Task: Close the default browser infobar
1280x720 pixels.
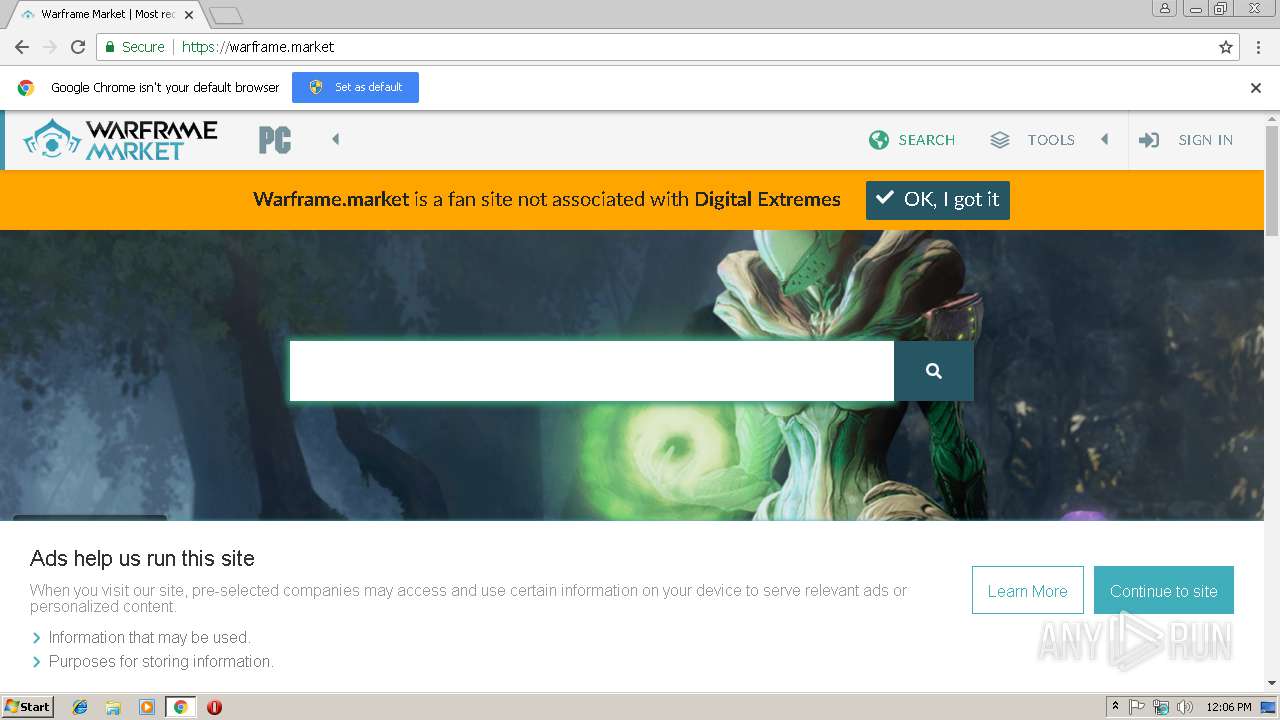Action: tap(1256, 88)
